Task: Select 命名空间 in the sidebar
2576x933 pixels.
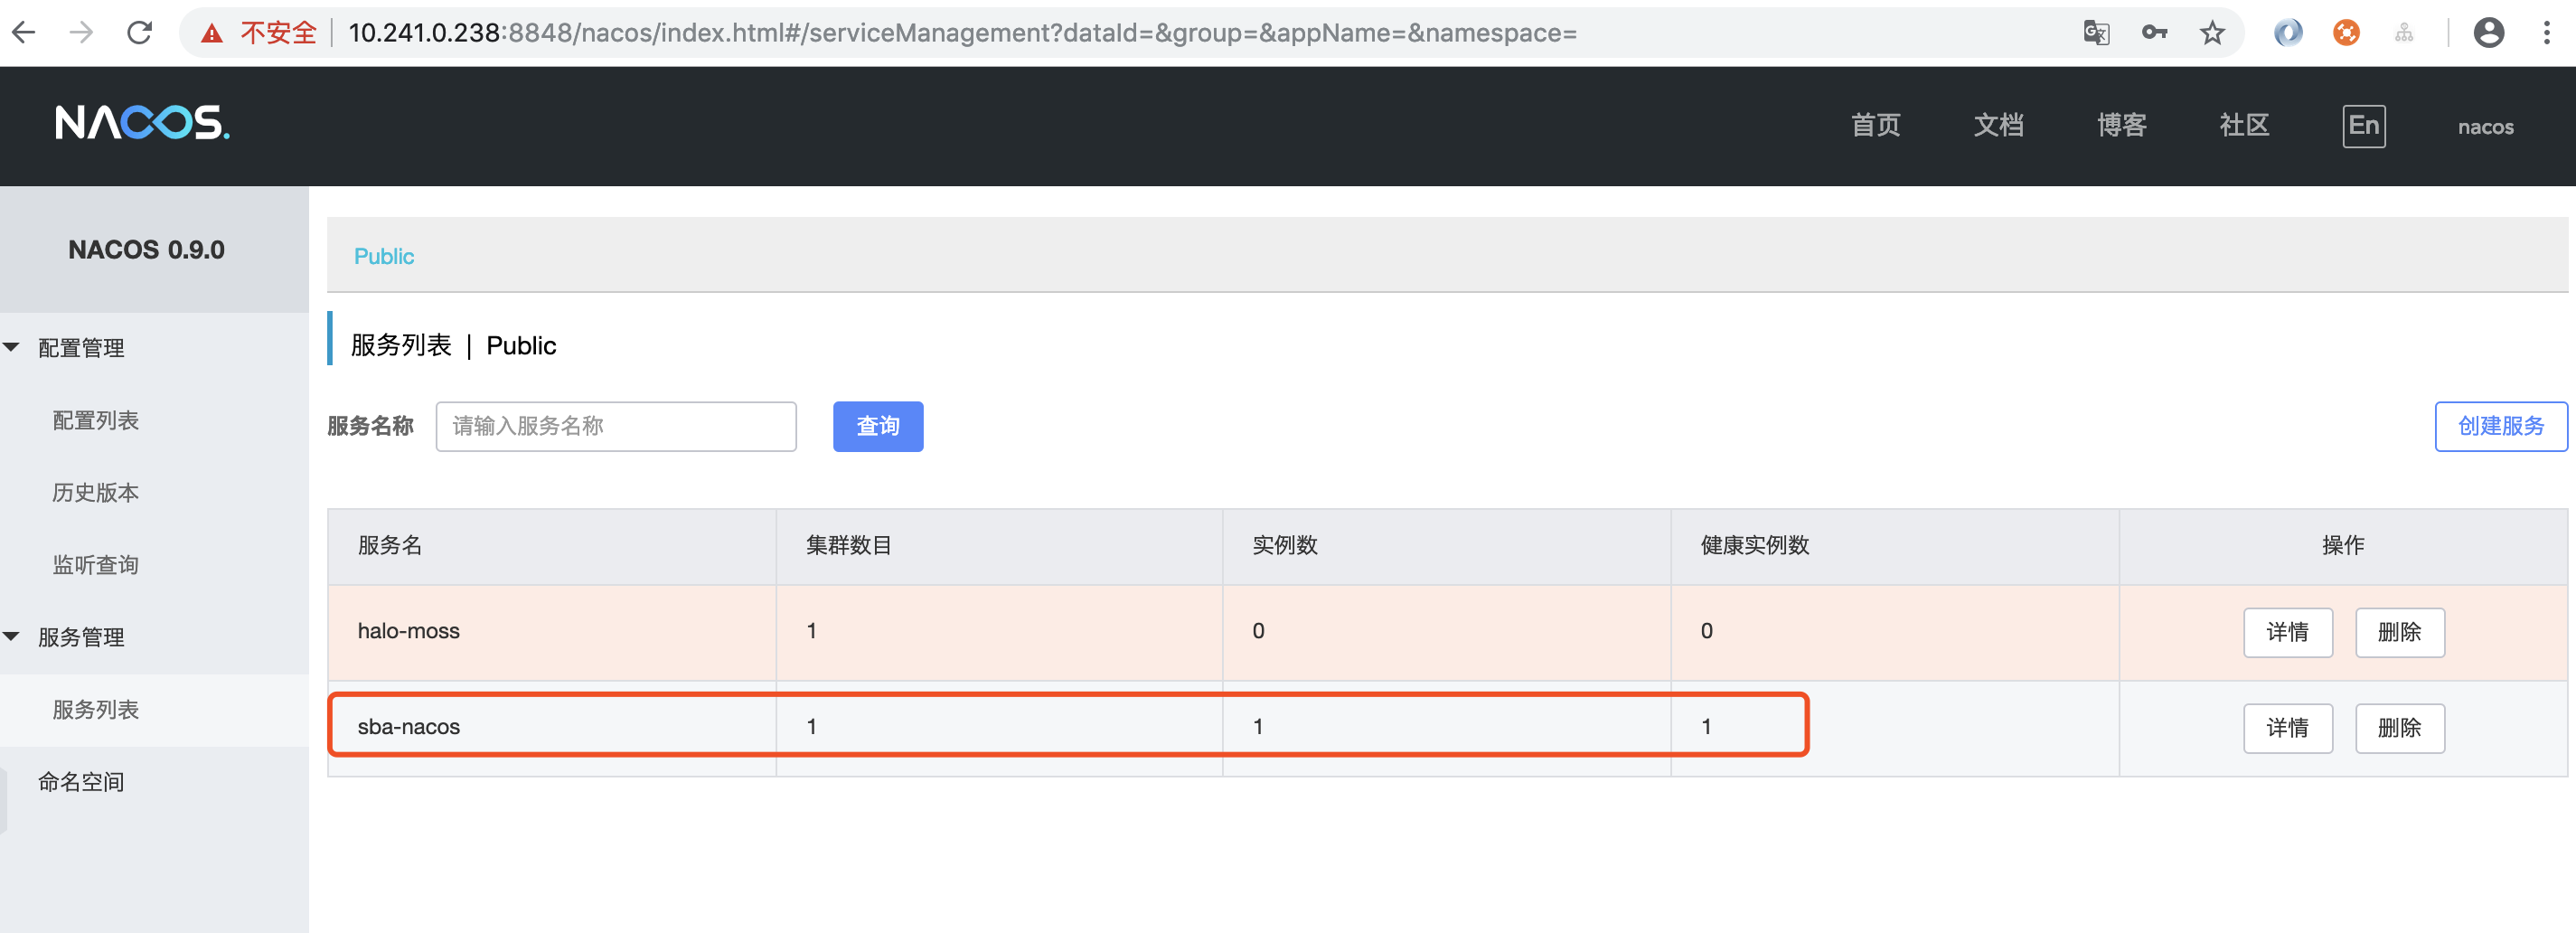Action: coord(81,782)
